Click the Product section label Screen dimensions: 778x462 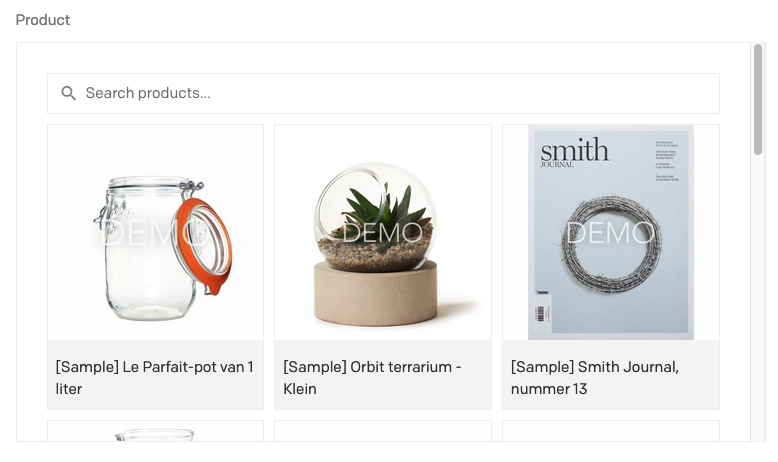click(x=43, y=20)
